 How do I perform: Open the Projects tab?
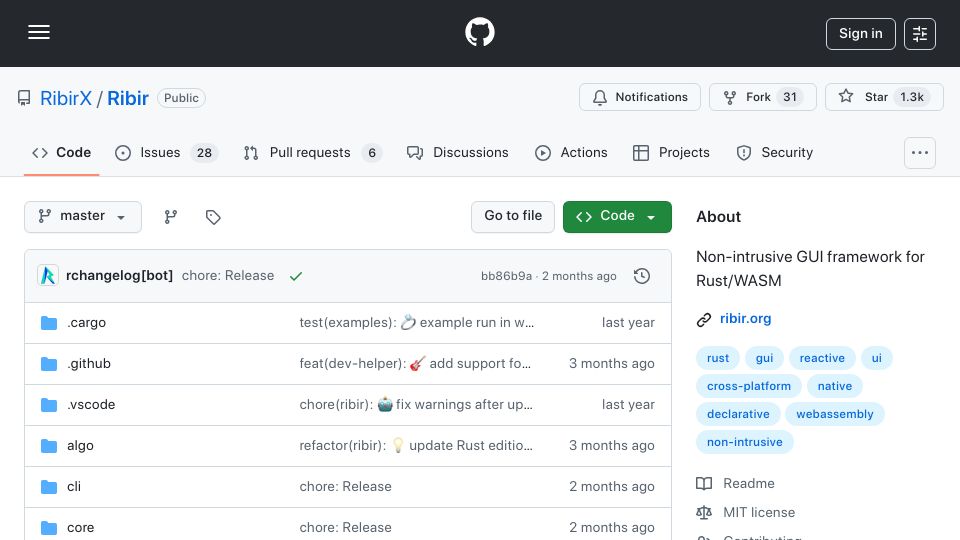coord(671,152)
